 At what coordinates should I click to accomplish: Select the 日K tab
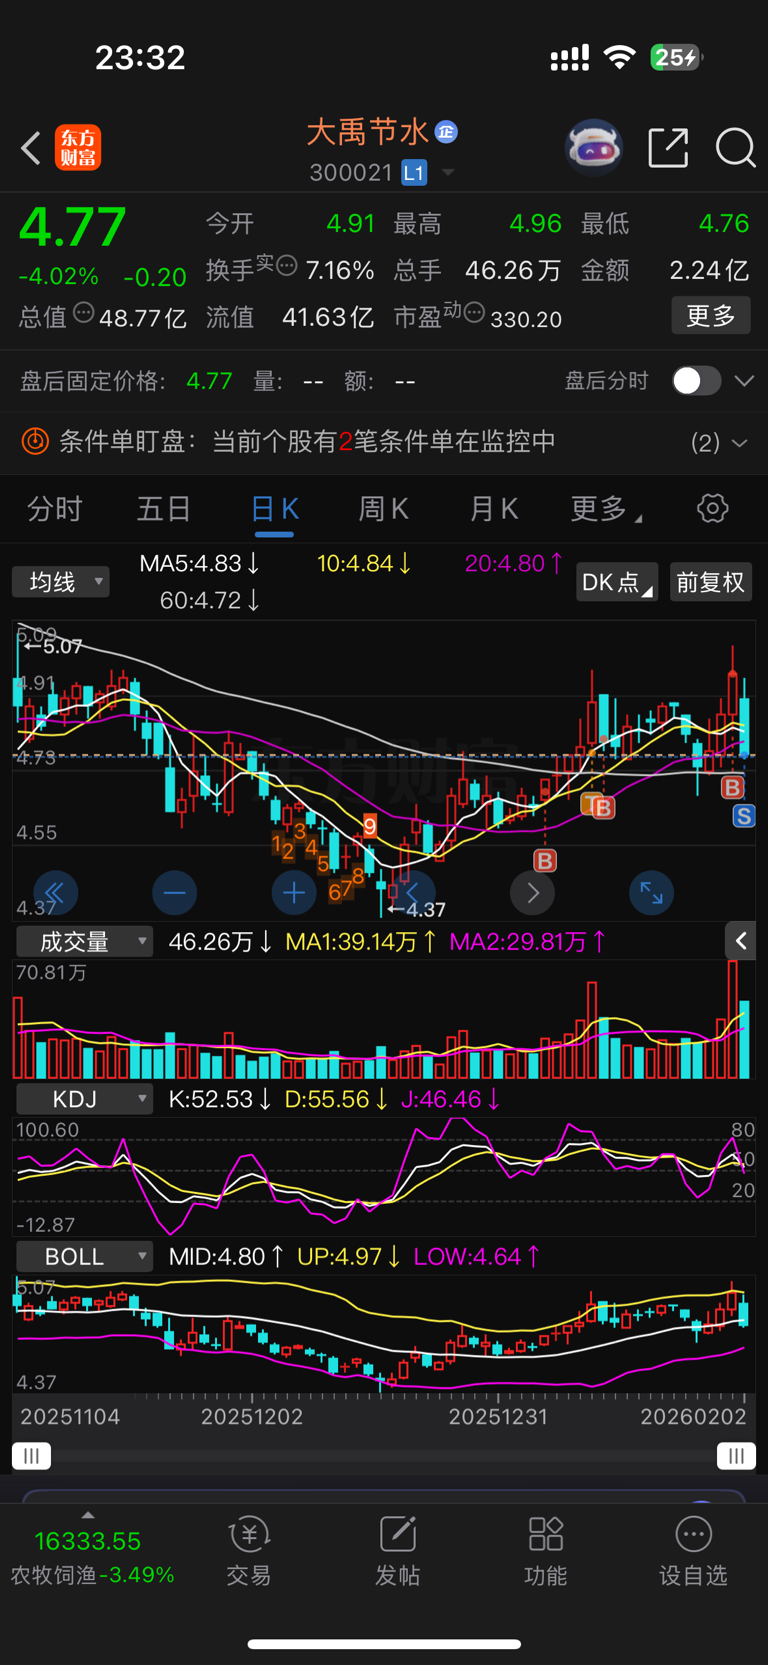click(274, 509)
